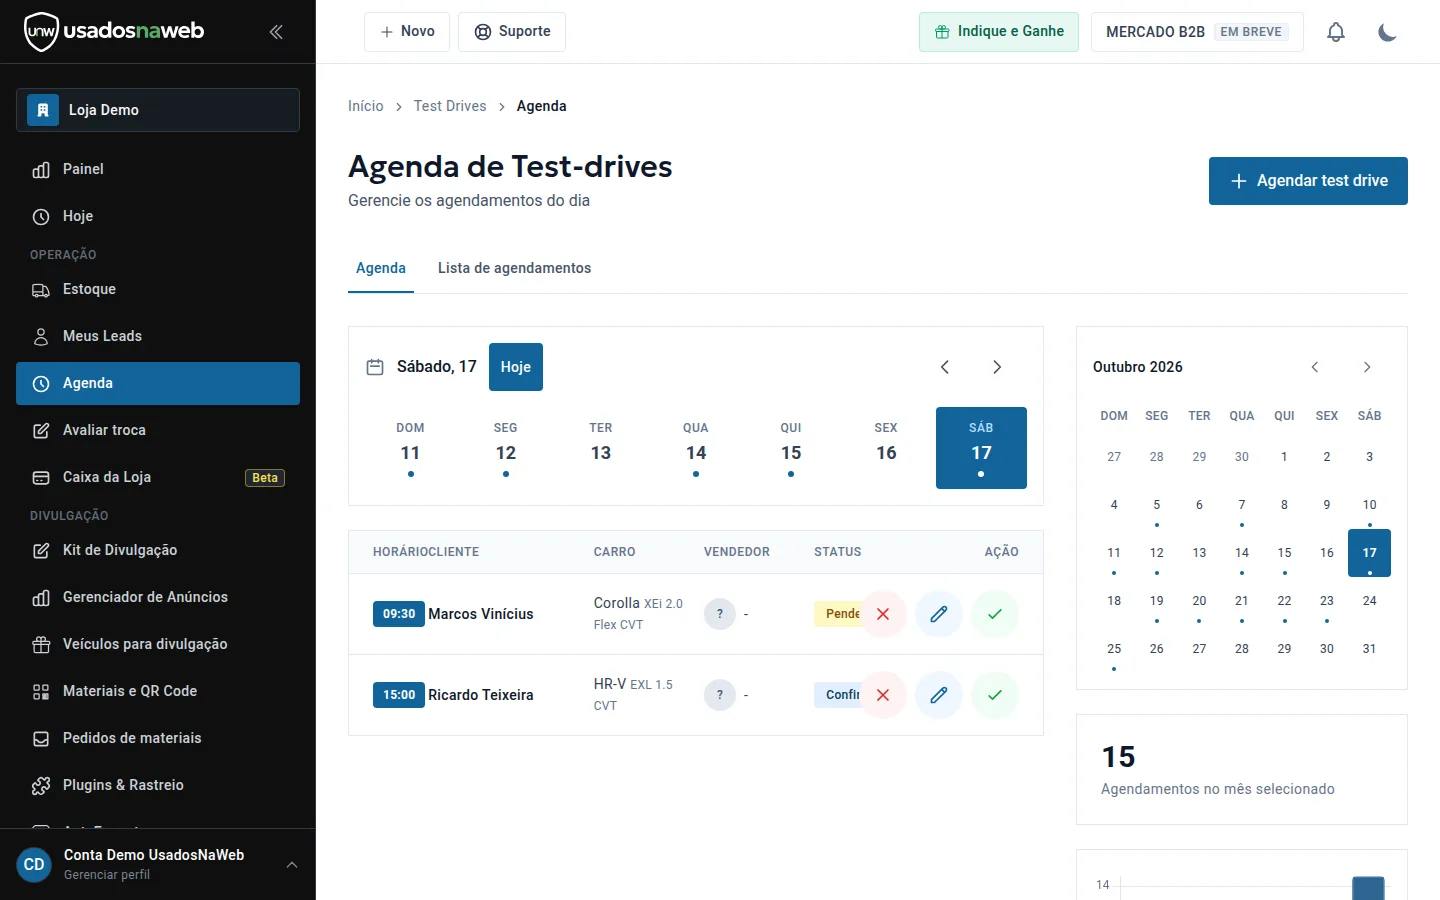Viewport: 1440px width, 900px height.
Task: Open Meus Leads in the sidebar
Action: pos(158,336)
